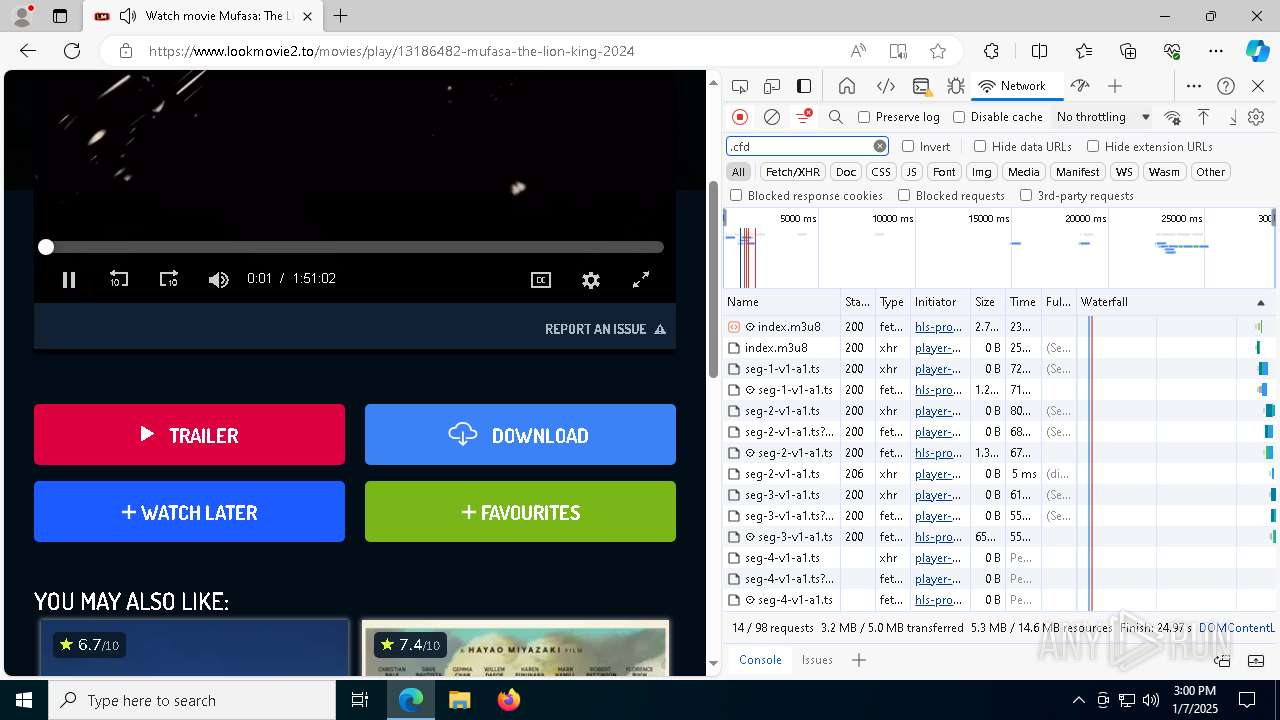The image size is (1280, 720).
Task: Open network conditions wifi-gear icon
Action: click(x=1173, y=117)
